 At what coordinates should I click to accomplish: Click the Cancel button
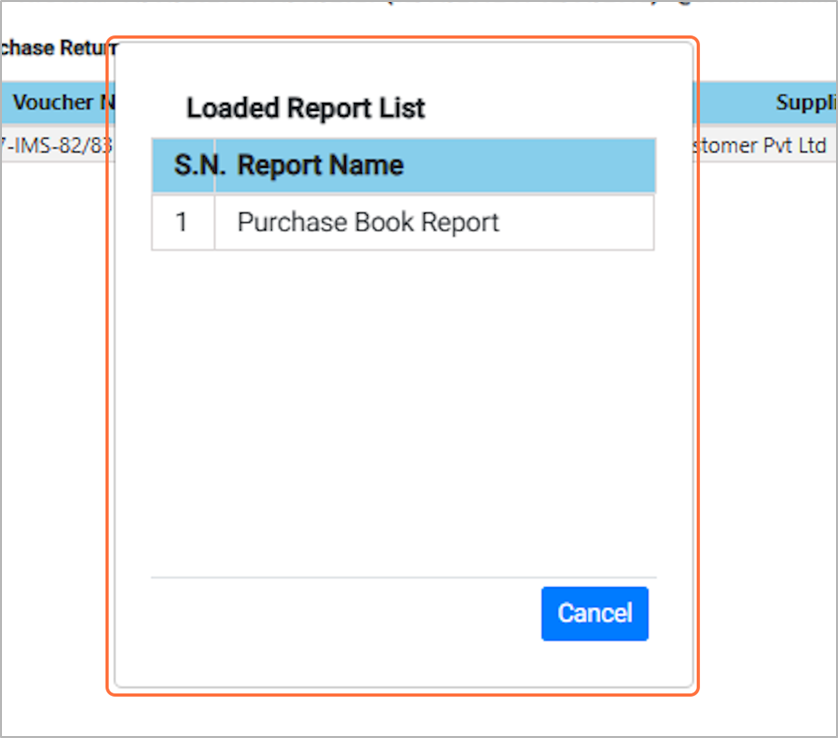595,613
